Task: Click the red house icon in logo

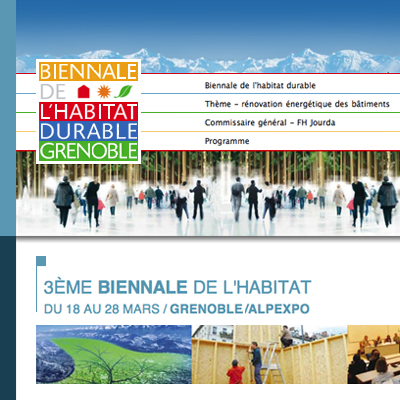Action: [83, 91]
